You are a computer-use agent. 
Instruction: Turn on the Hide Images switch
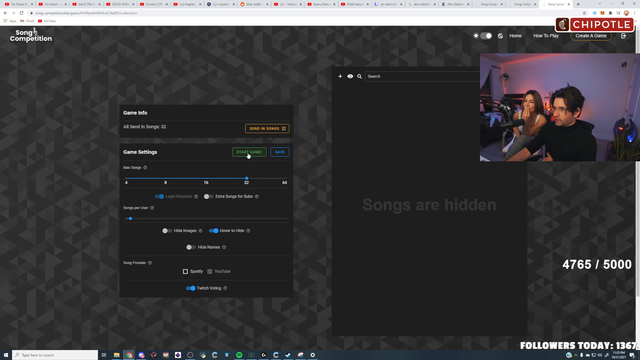pyautogui.click(x=167, y=231)
